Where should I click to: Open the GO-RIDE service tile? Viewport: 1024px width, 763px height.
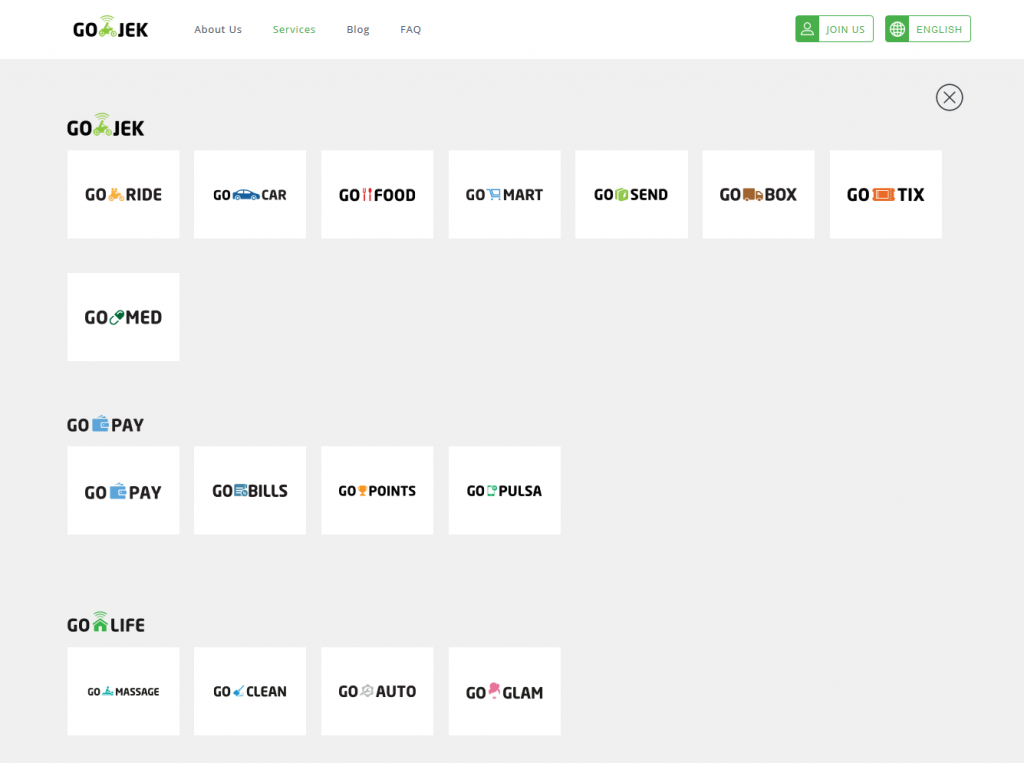coord(123,195)
